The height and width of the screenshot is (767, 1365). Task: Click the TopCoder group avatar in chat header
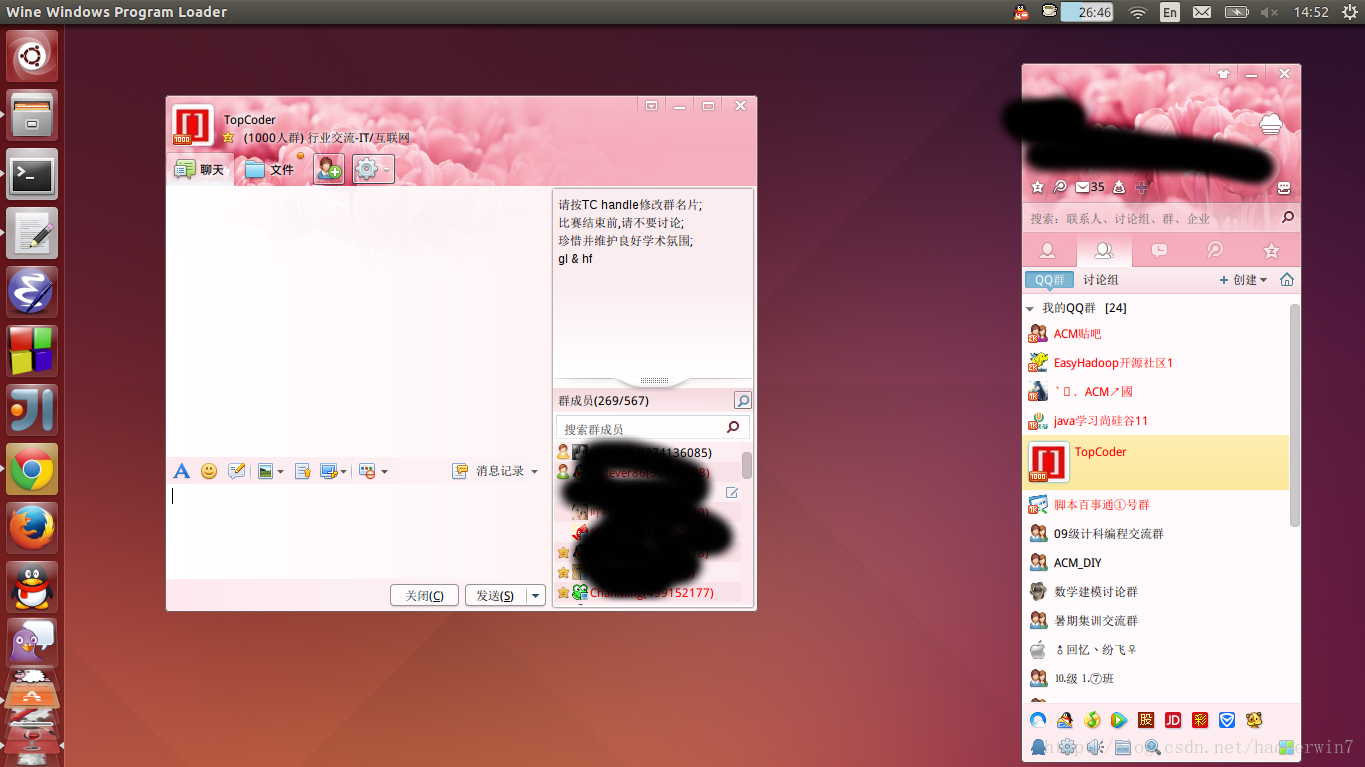192,126
